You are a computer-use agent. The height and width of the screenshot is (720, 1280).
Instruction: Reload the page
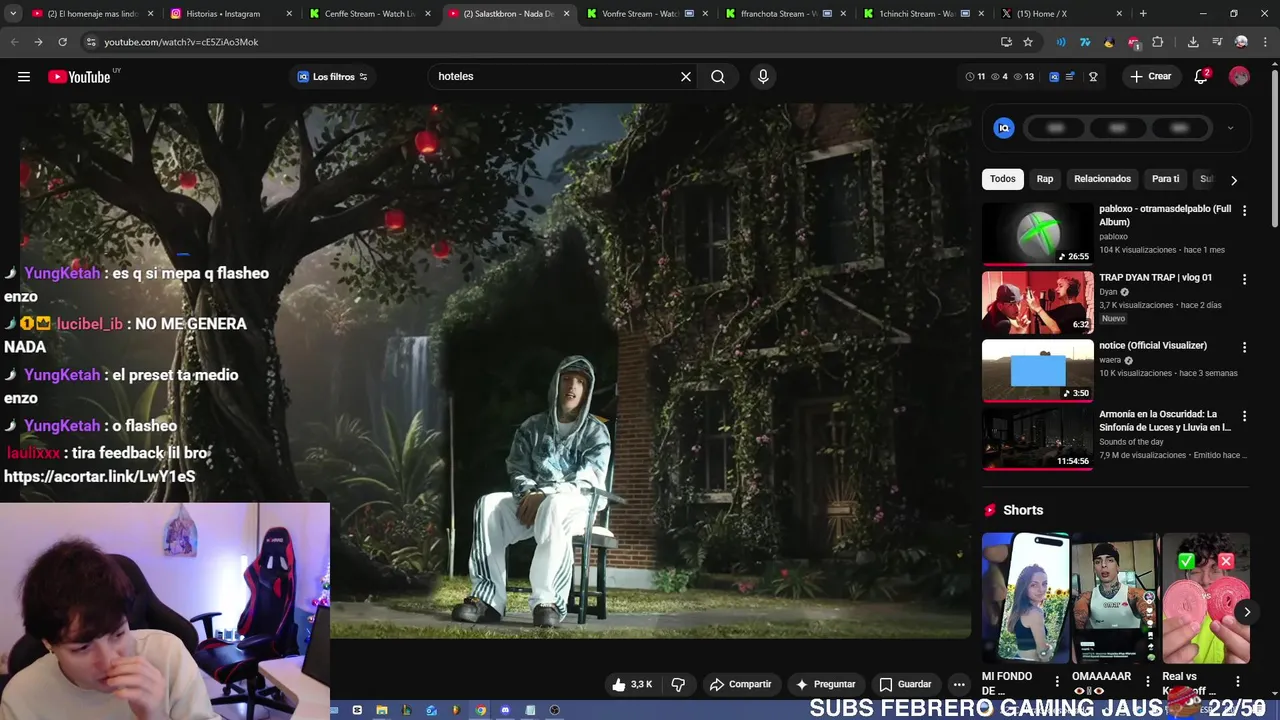(x=62, y=42)
